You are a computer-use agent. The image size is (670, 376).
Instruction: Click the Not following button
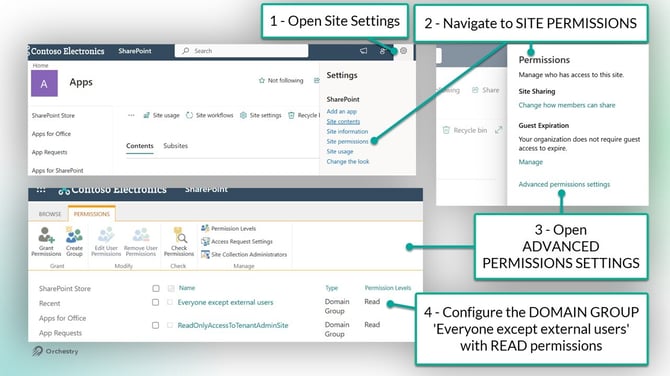coord(281,80)
